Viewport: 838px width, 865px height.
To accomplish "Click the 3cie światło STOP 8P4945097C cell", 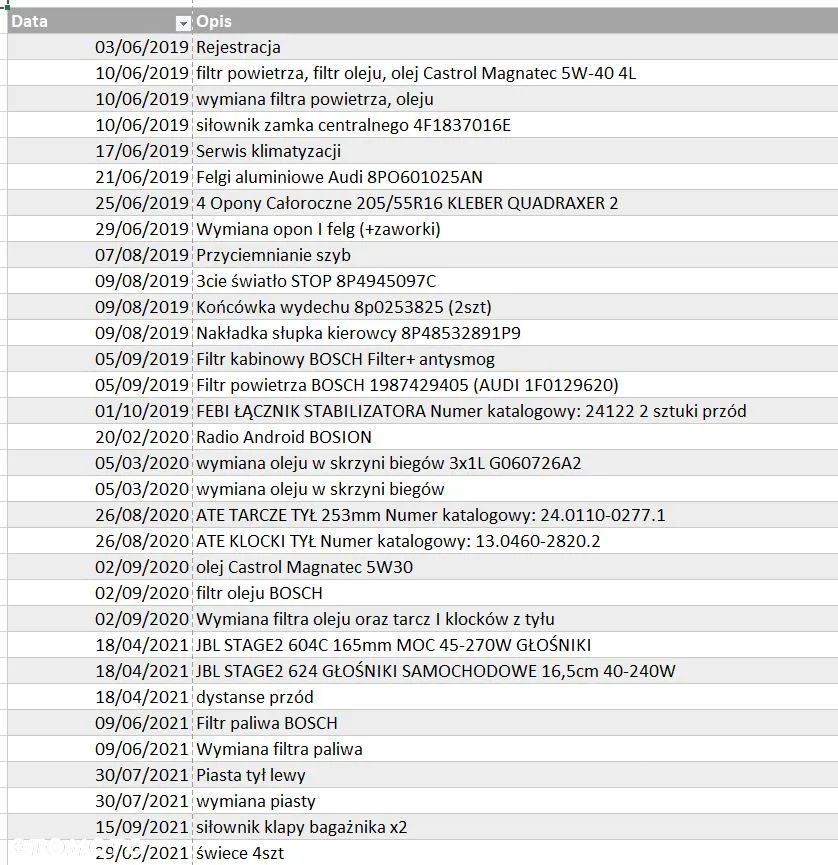I will coord(316,281).
